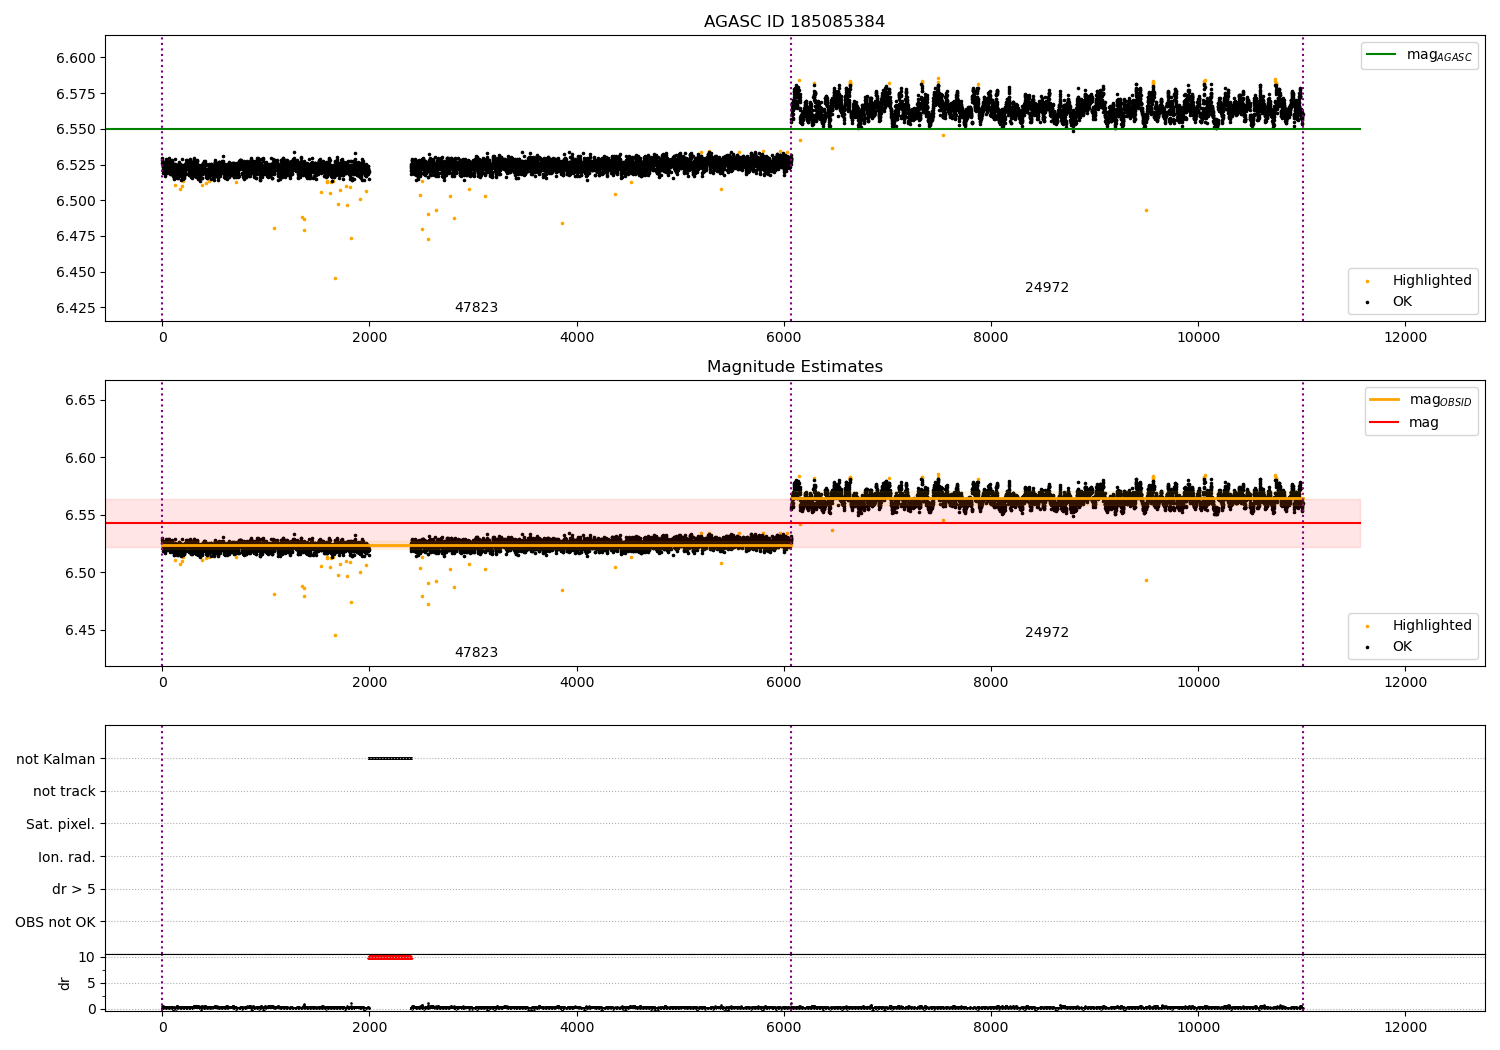The width and height of the screenshot is (1500, 1050).
Task: Click the 8000 x-axis tick of the top plot
Action: [991, 338]
